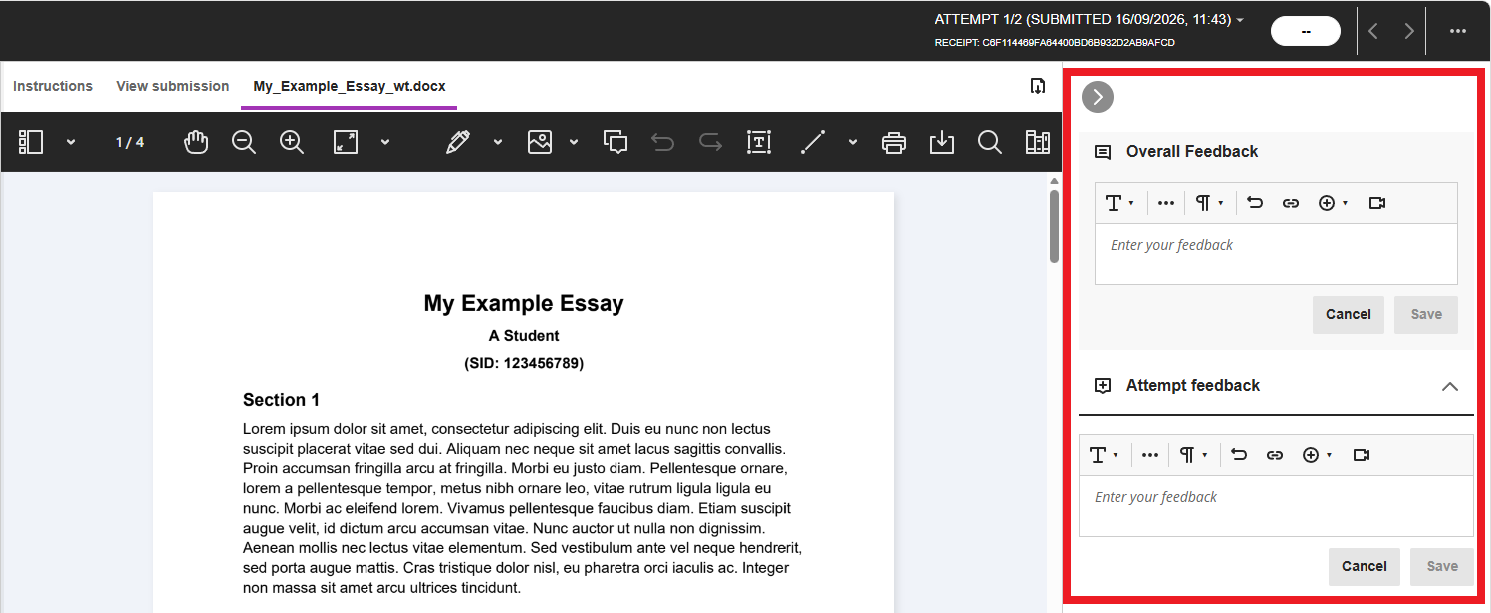Viewport: 1491px width, 613px height.
Task: Open sidebar view options dropdown arrow
Action: [71, 142]
